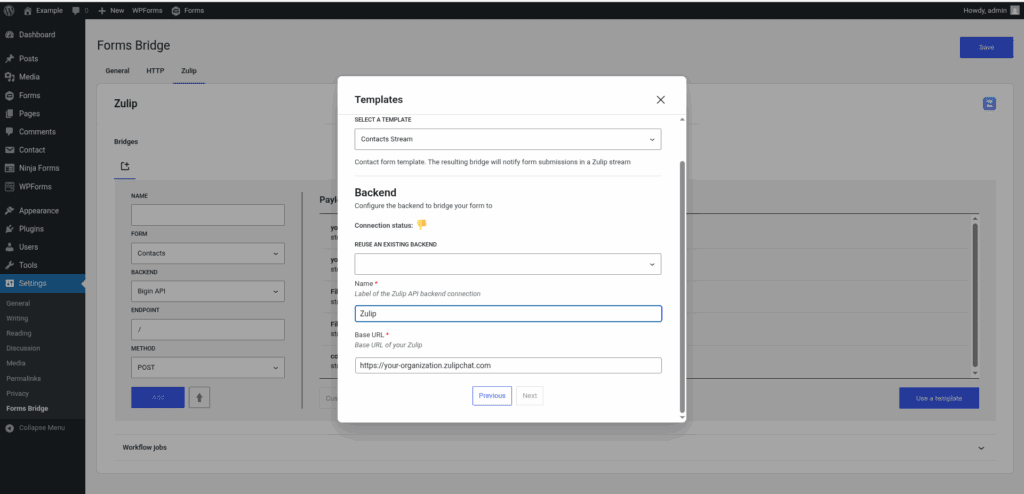Open General settings submenu
Image resolution: width=1024 pixels, height=494 pixels.
(x=18, y=303)
